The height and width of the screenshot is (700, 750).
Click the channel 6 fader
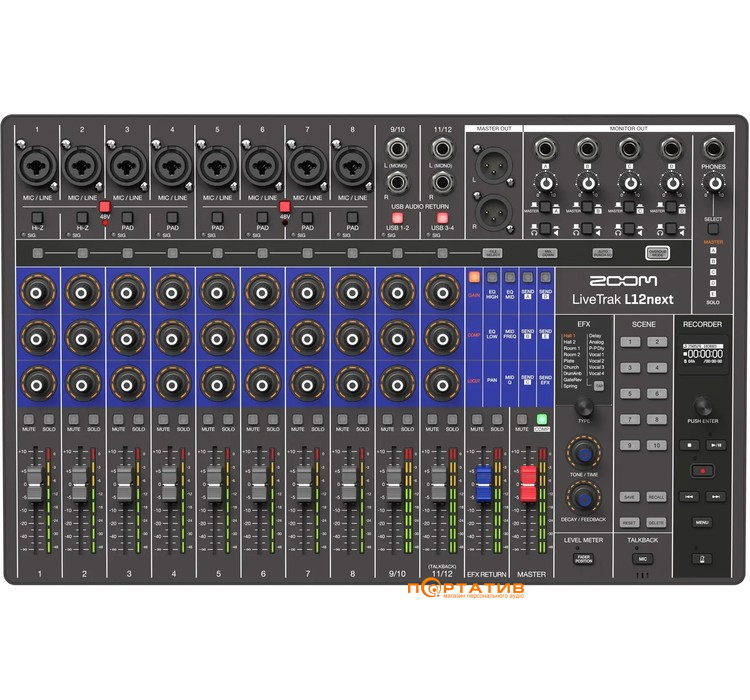coord(259,484)
